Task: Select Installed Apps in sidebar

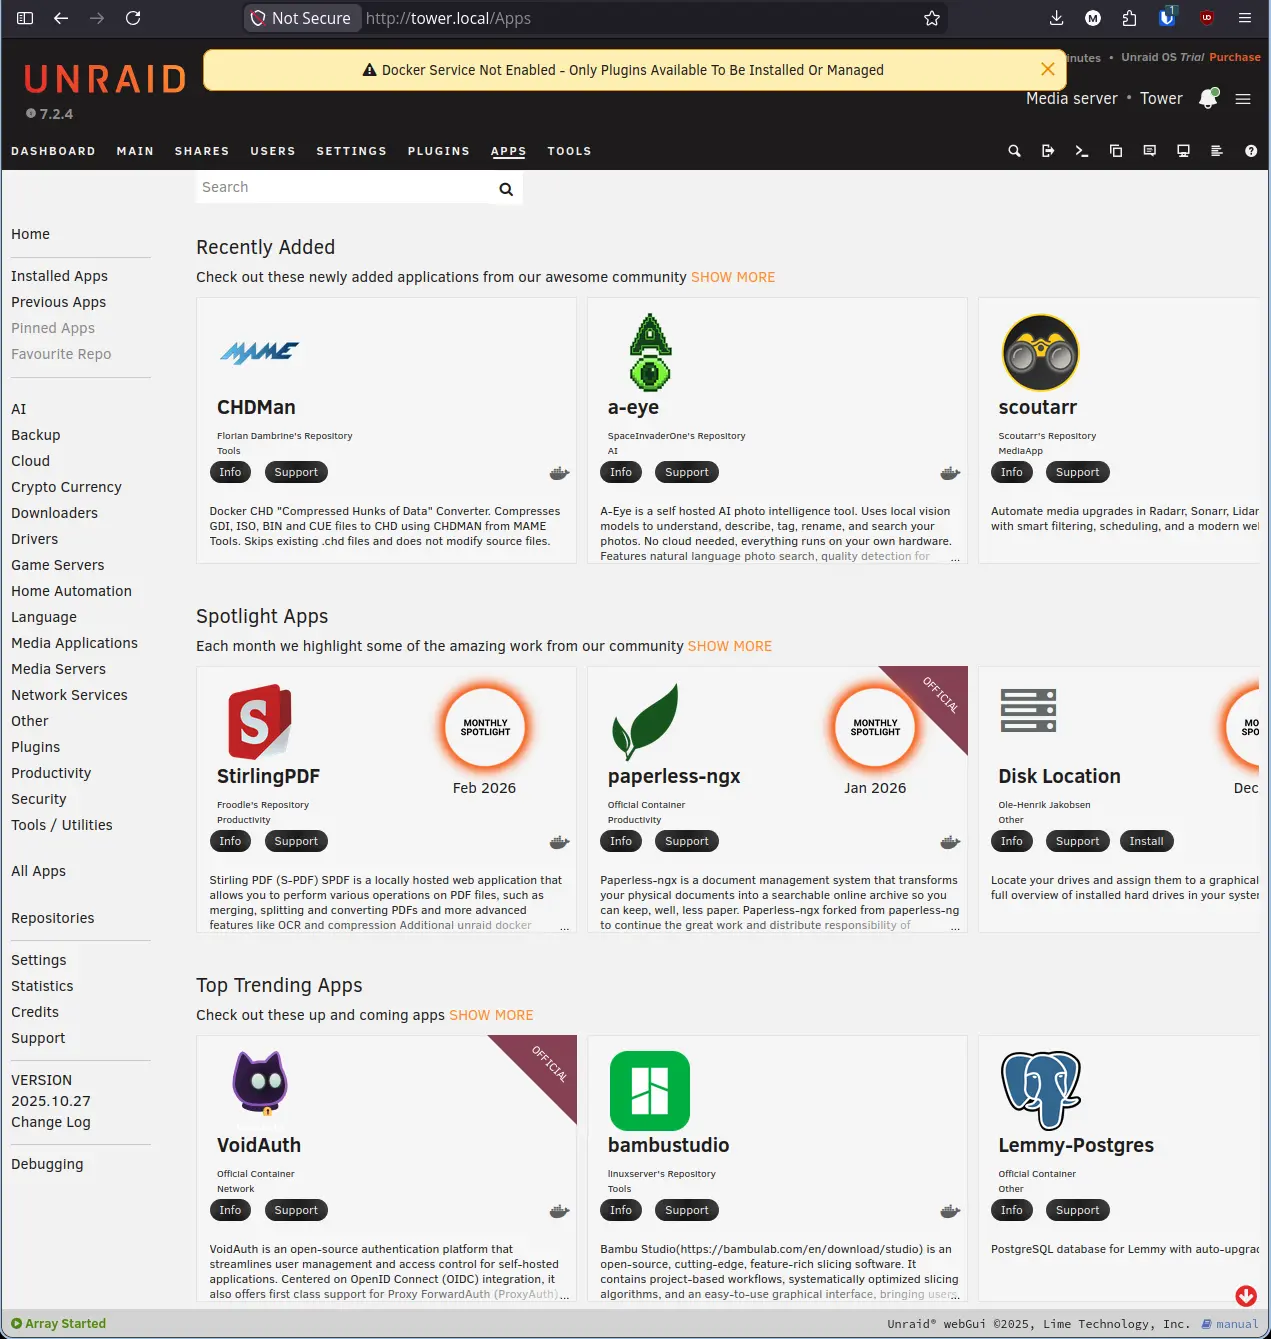Action: tap(59, 276)
